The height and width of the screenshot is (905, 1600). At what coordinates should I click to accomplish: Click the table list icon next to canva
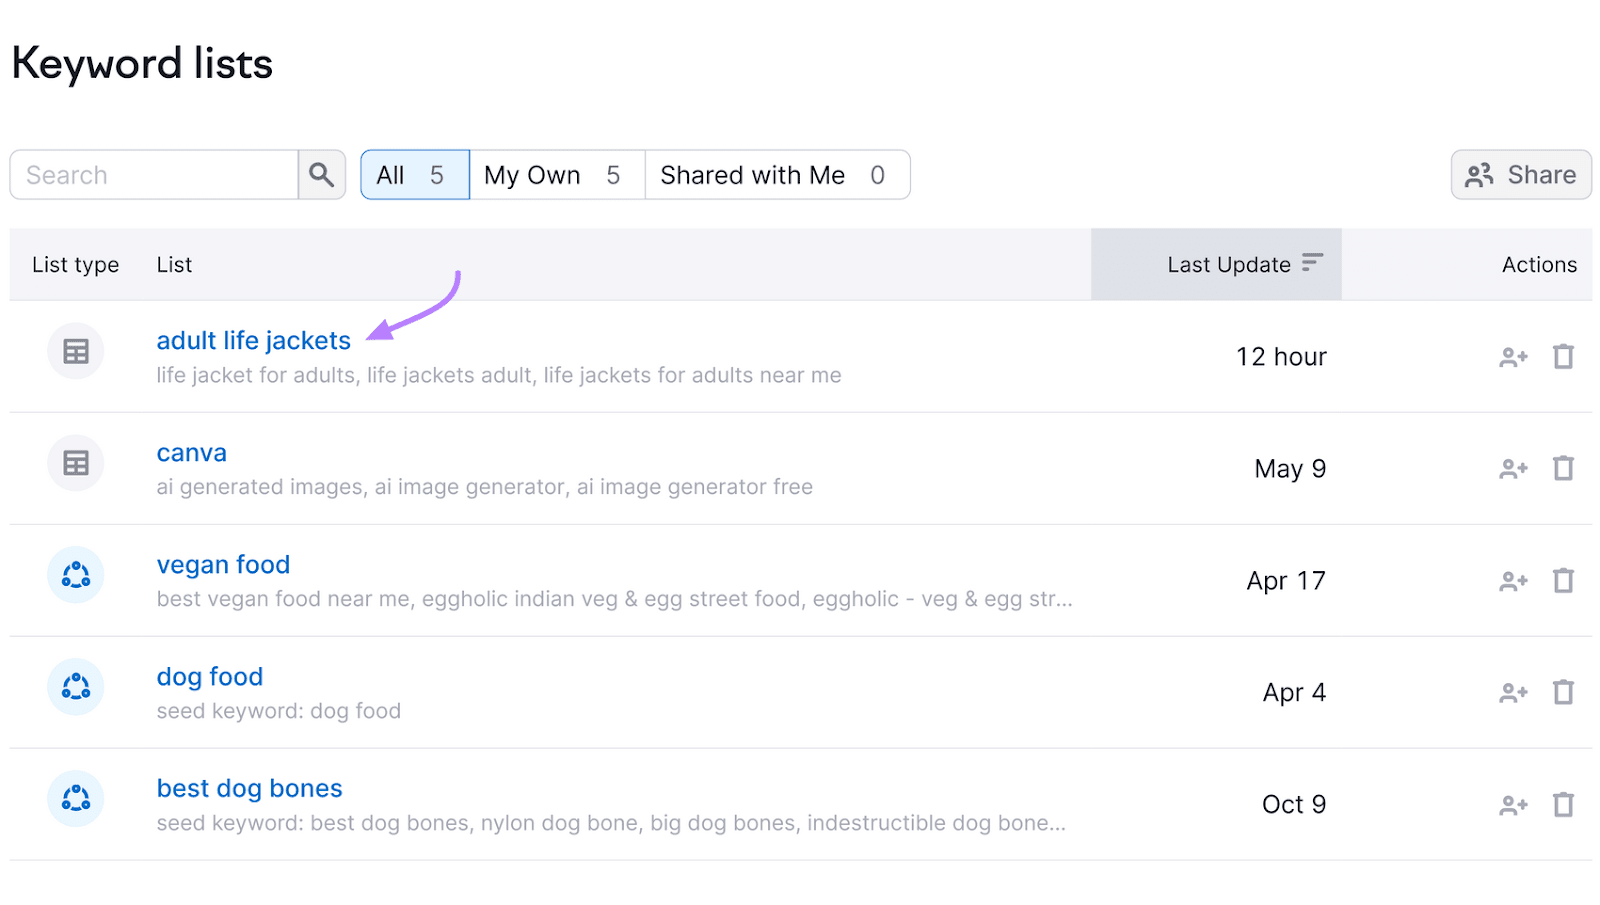(x=75, y=463)
